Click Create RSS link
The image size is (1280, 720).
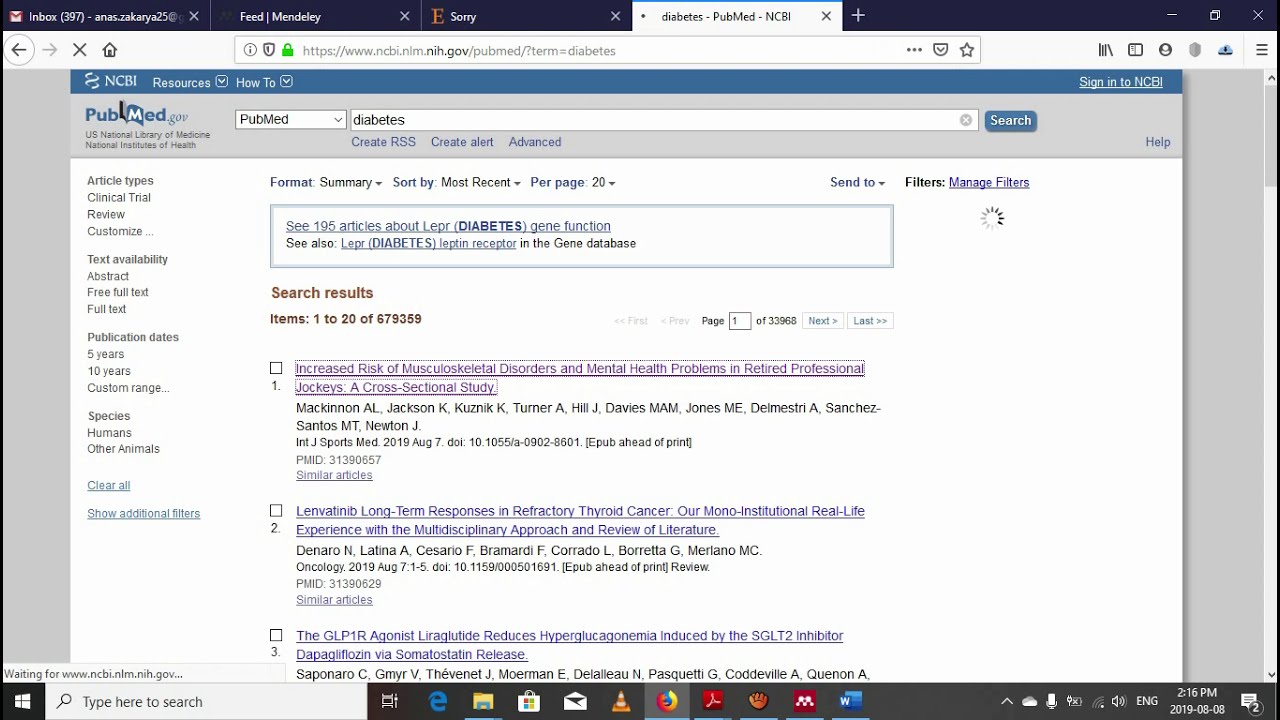point(383,142)
